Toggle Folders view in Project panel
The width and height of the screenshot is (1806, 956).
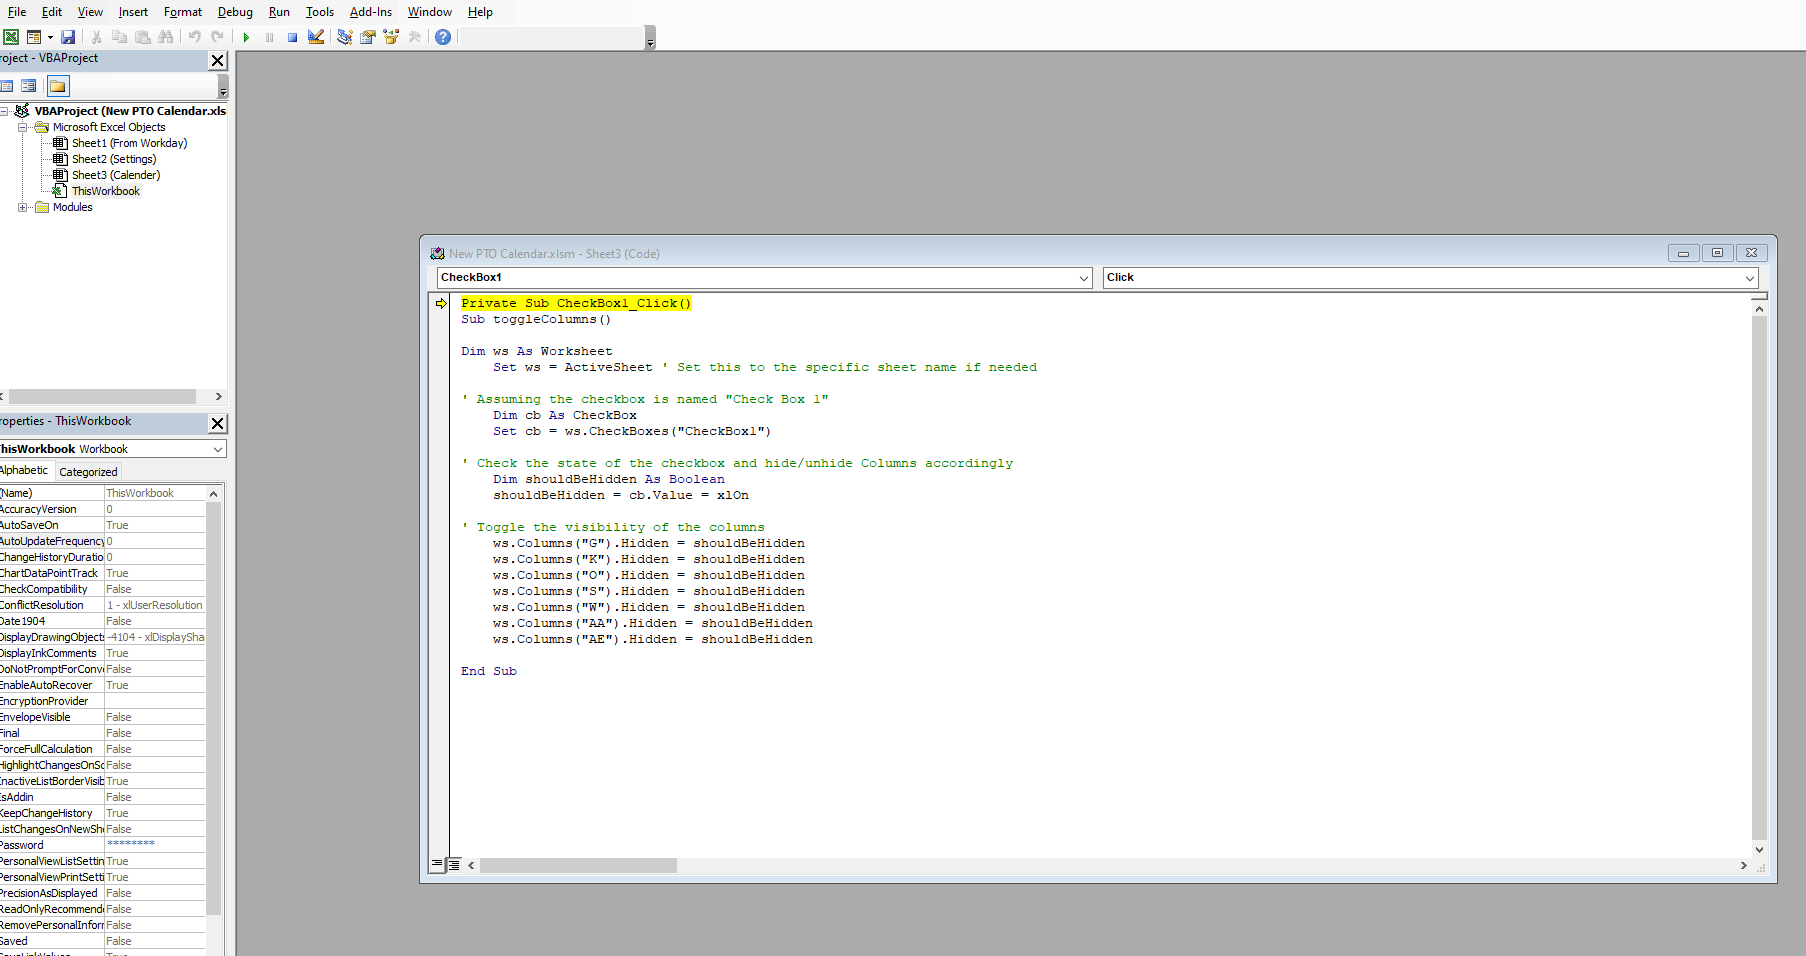pos(58,86)
